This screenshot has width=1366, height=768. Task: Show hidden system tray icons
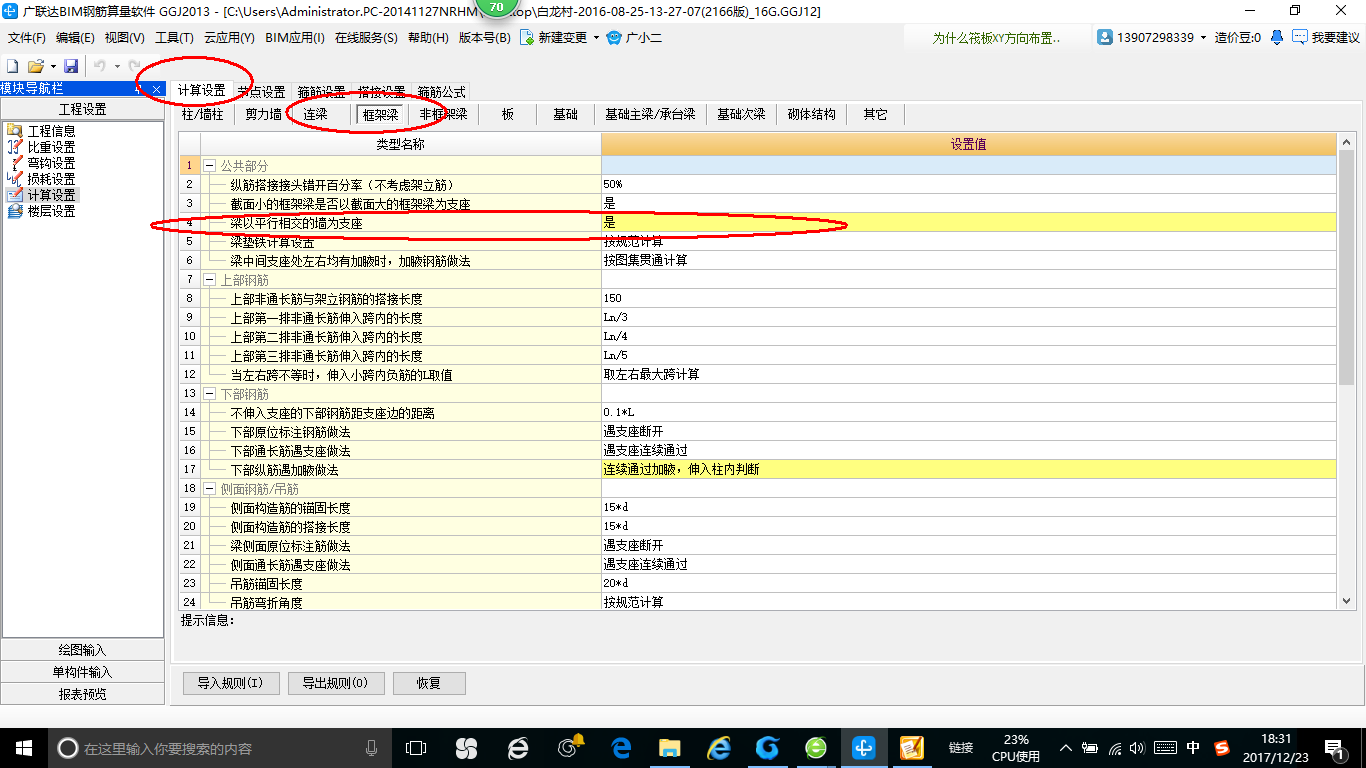[1065, 747]
